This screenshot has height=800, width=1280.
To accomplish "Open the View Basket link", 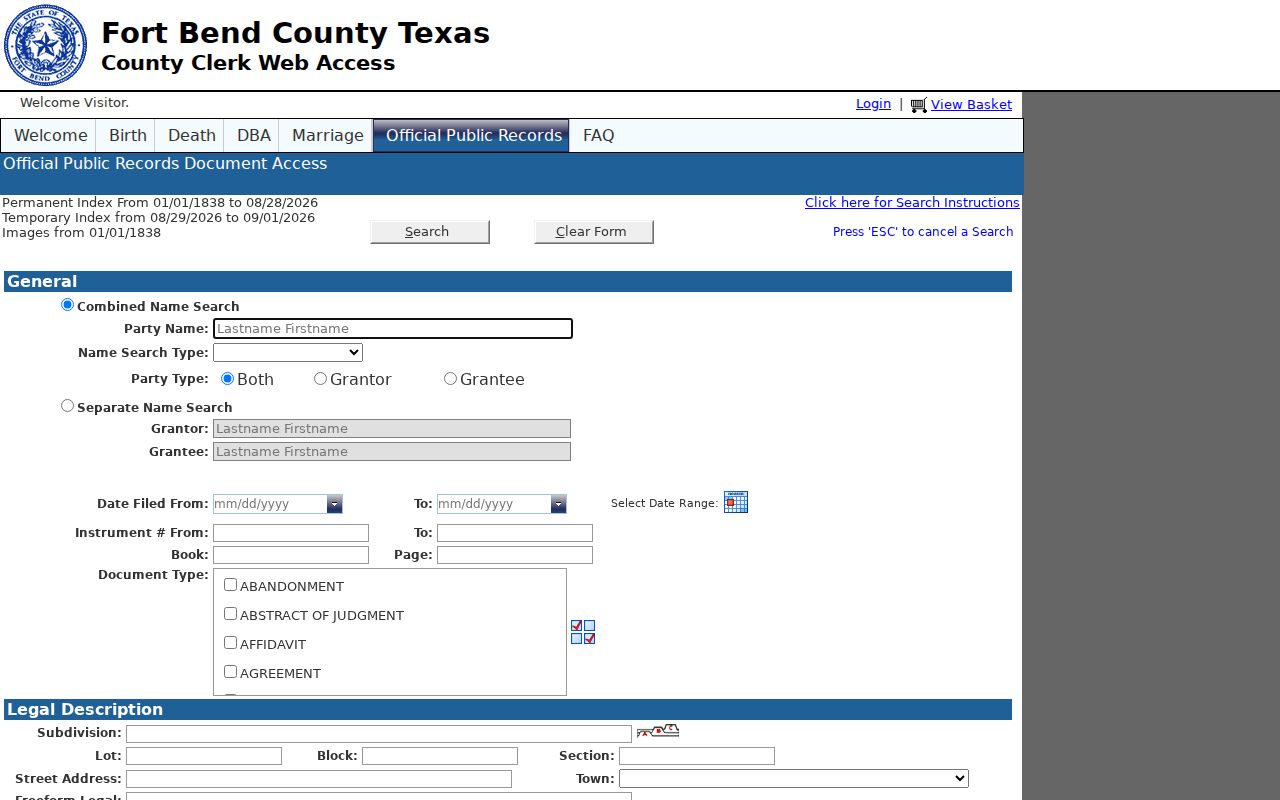I will click(971, 104).
